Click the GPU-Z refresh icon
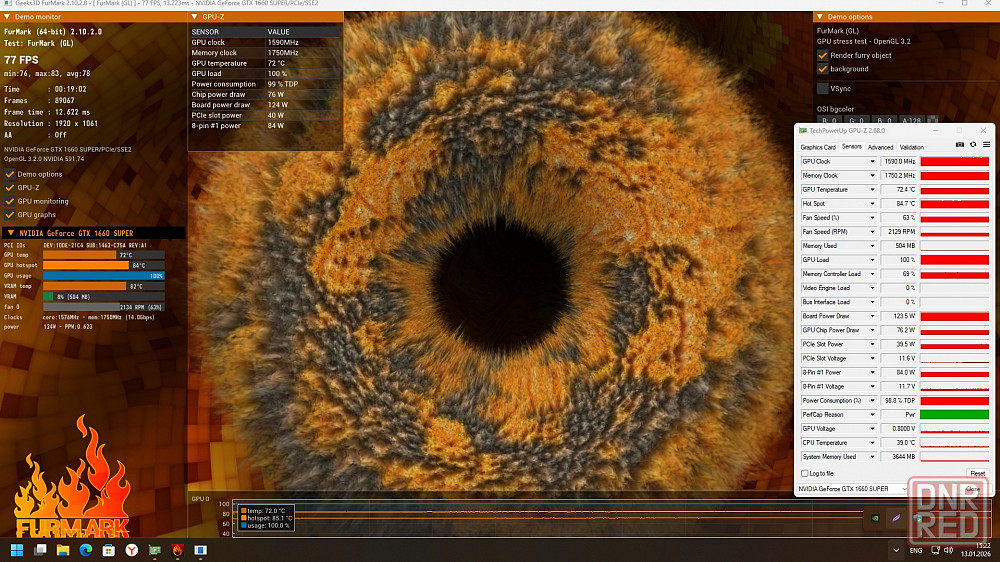The height and width of the screenshot is (562, 1000). (972, 145)
